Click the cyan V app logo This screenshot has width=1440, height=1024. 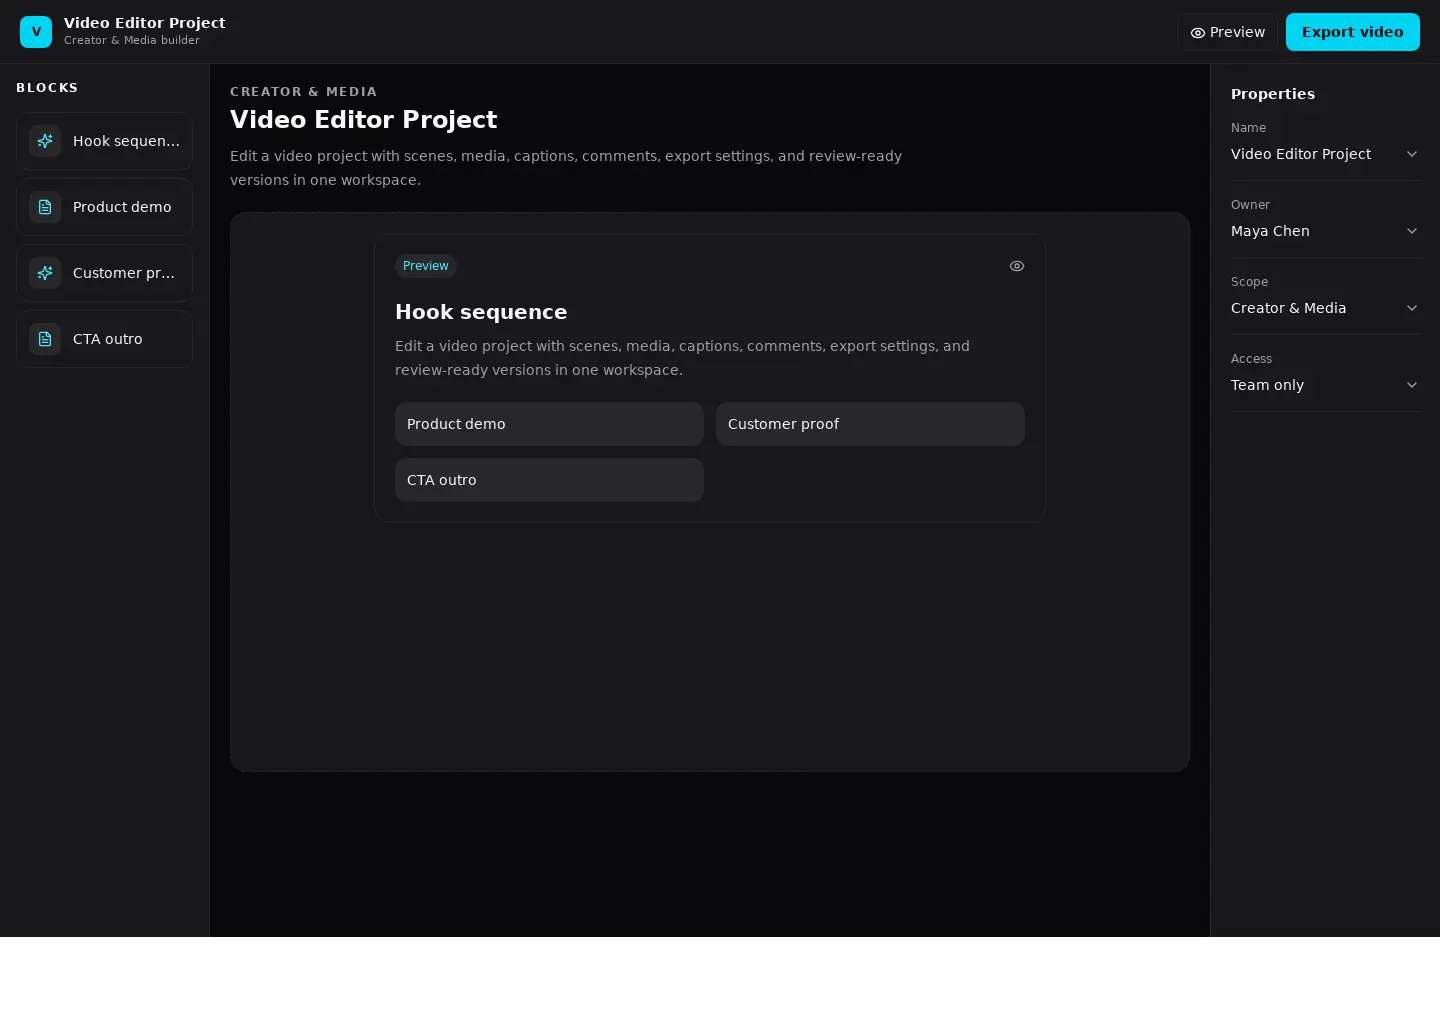click(x=36, y=32)
